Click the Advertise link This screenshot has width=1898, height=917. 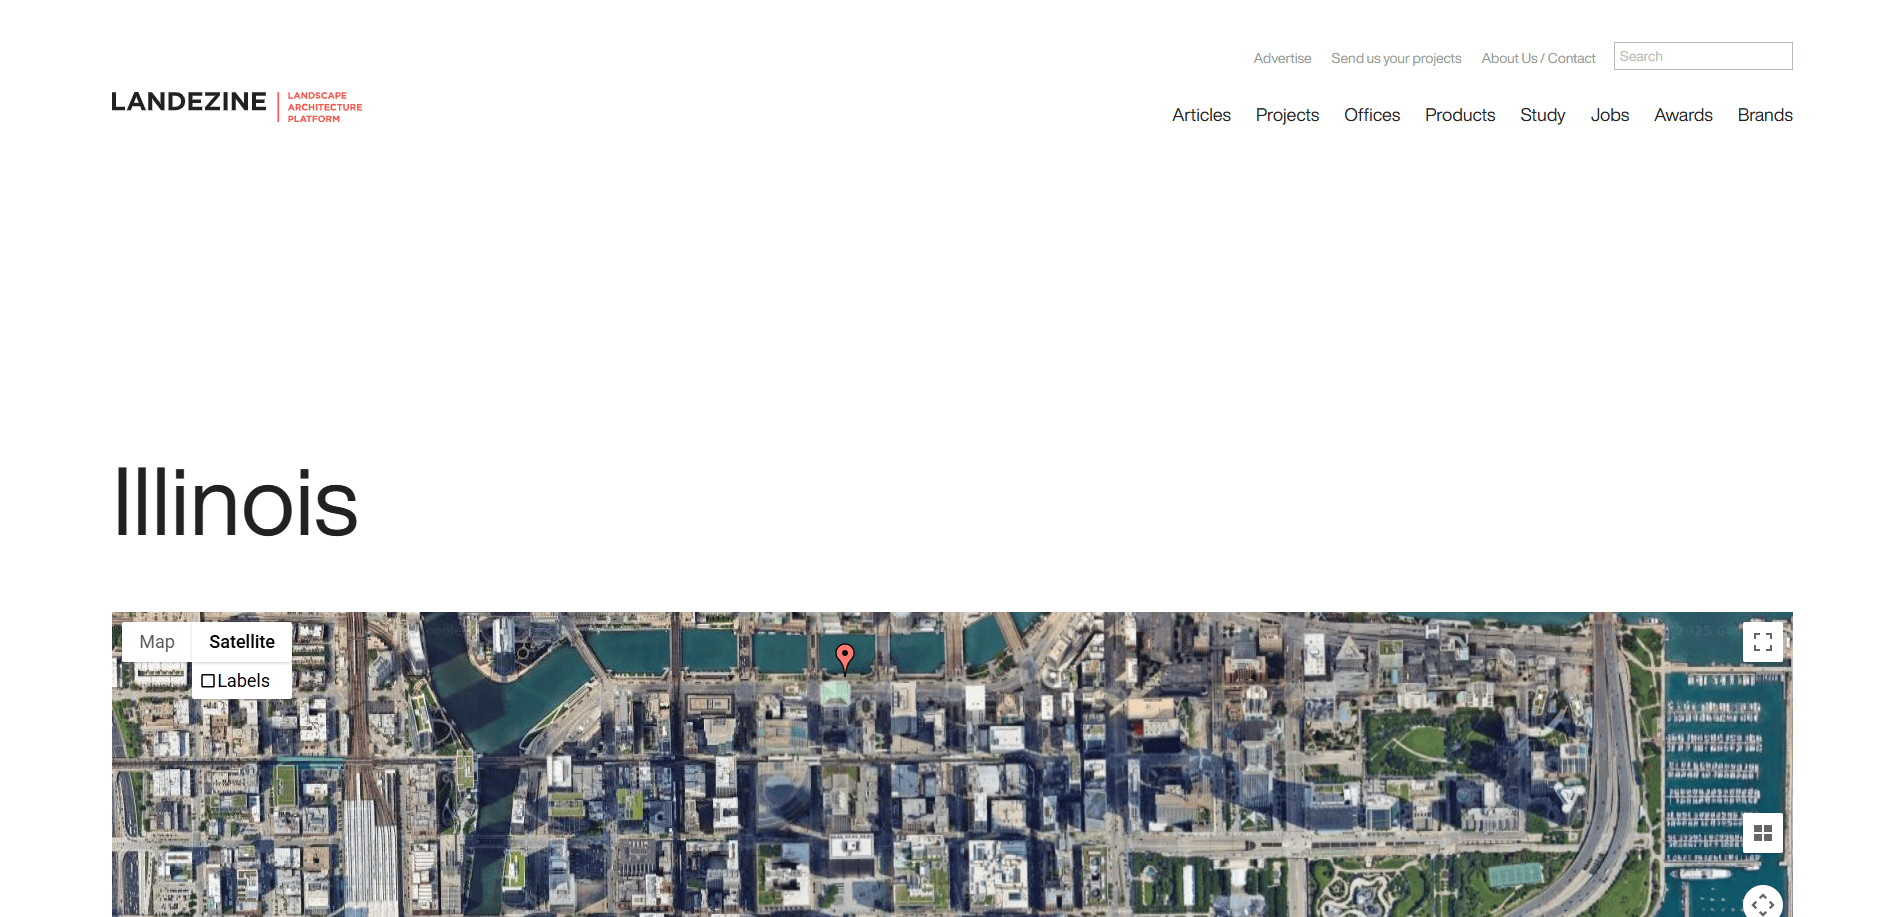(1282, 58)
